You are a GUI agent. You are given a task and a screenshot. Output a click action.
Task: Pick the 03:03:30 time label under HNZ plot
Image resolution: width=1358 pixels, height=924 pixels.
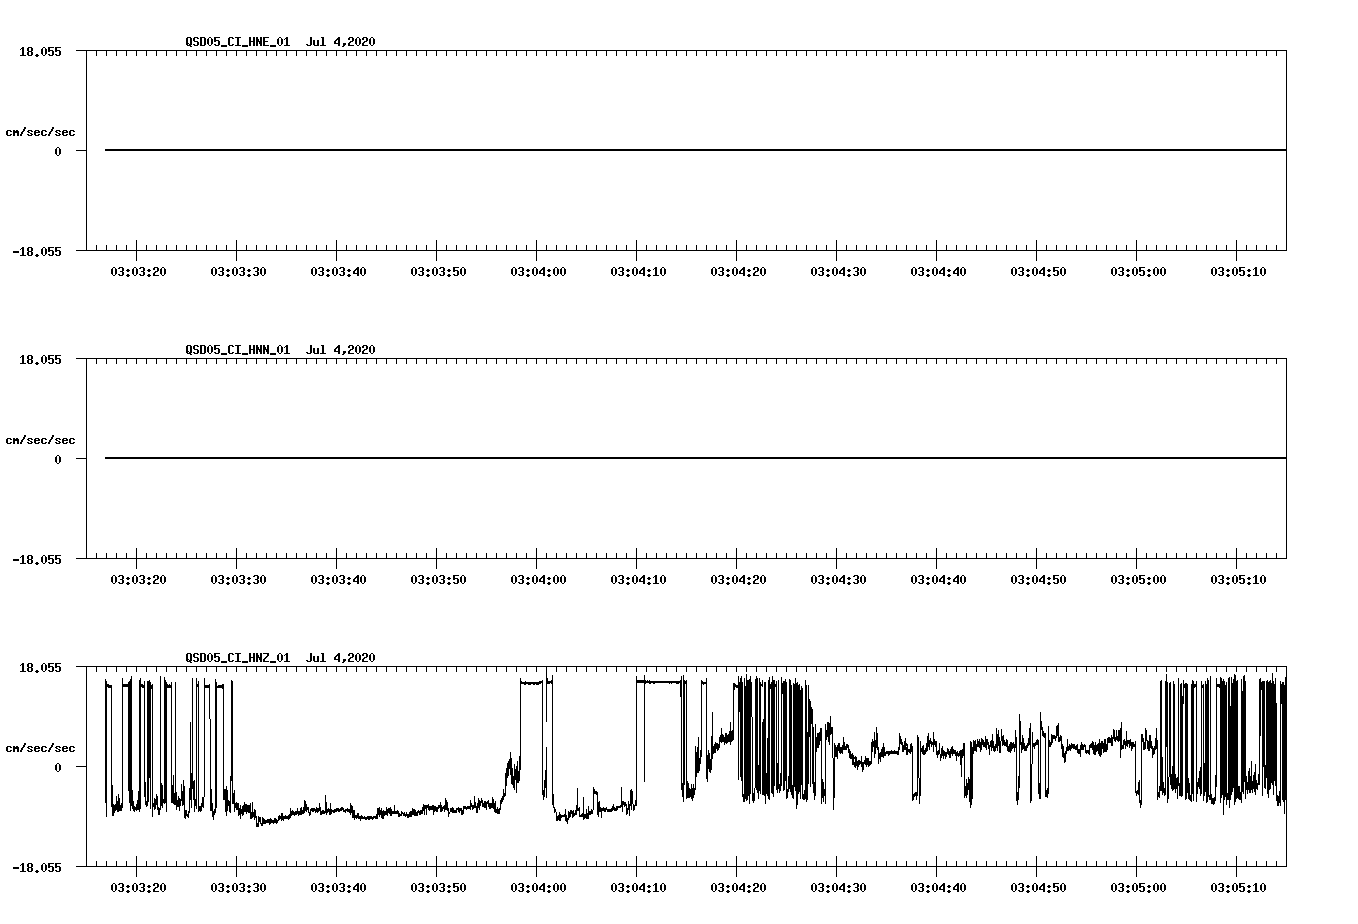238,887
